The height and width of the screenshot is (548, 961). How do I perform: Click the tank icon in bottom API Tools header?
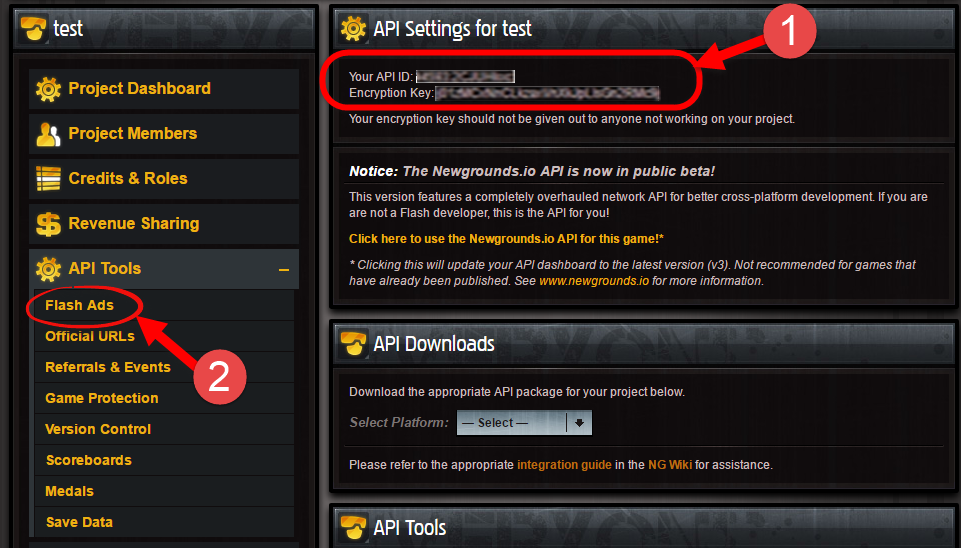(x=354, y=528)
